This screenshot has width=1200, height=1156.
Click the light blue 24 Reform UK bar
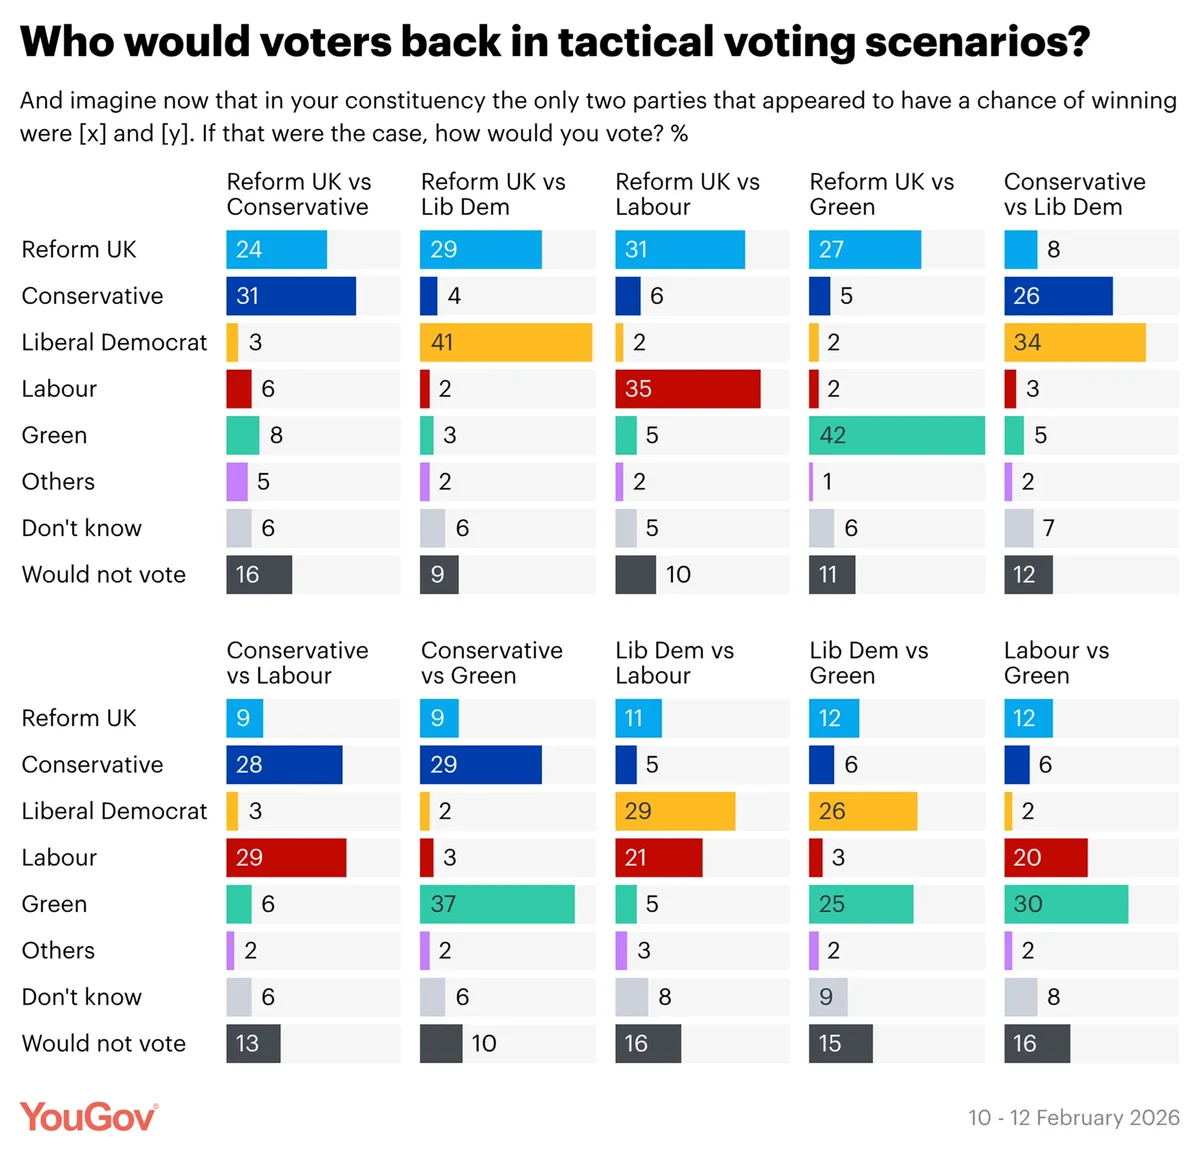tap(276, 250)
